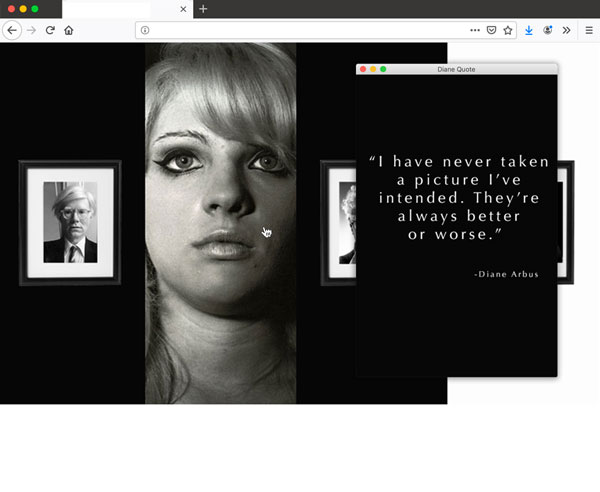The width and height of the screenshot is (600, 492).
Task: Open a new browser tab
Action: coord(203,9)
